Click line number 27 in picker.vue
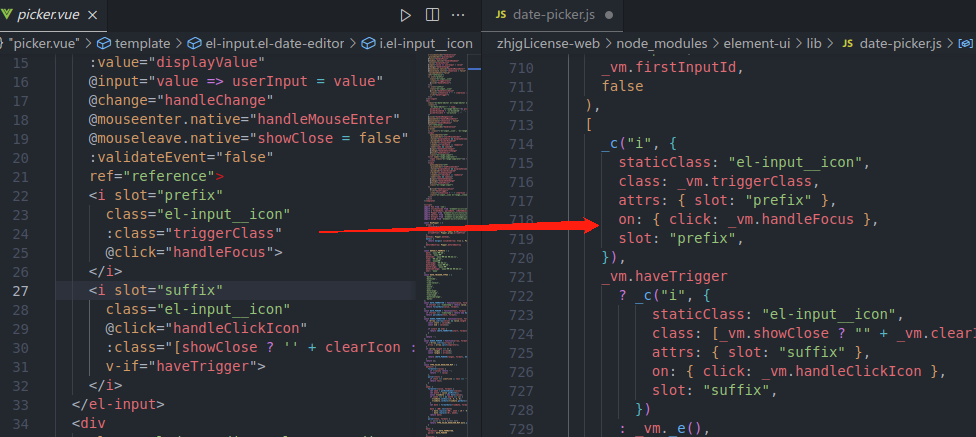 coord(21,291)
